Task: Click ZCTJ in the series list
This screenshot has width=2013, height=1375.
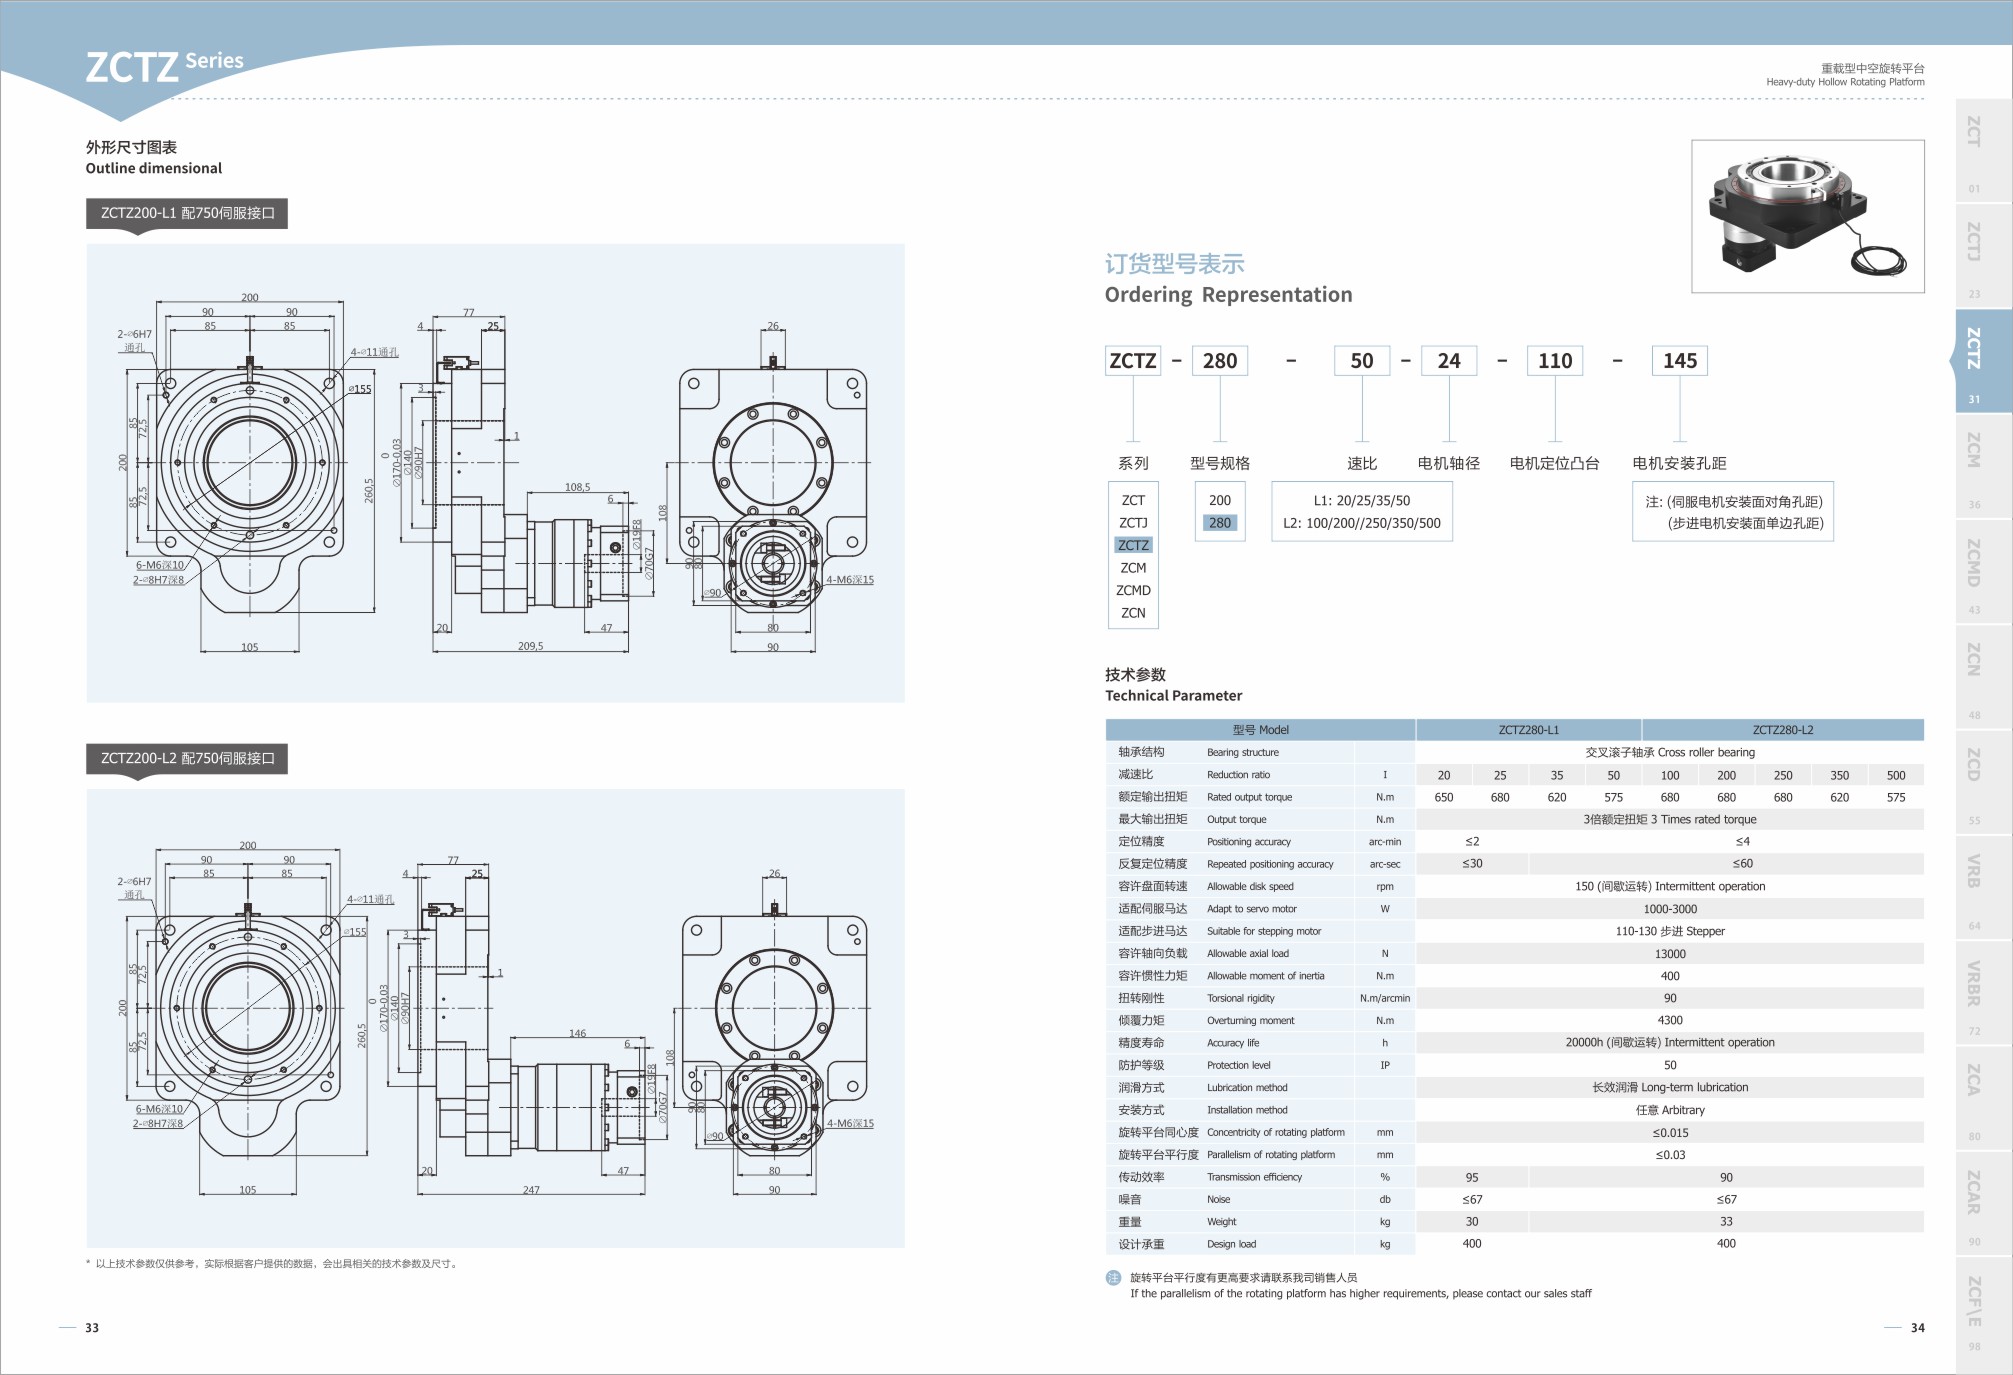Action: pos(1133,523)
